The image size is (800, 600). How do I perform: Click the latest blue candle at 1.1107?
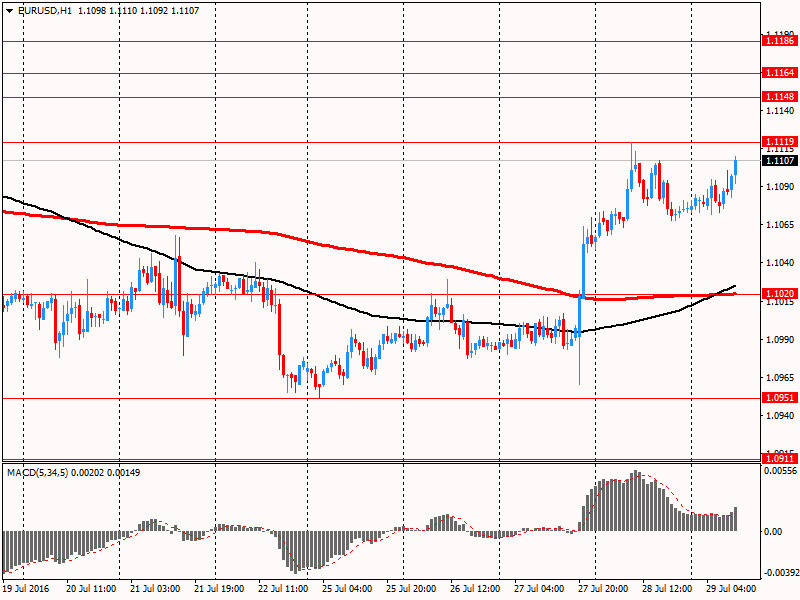[x=736, y=167]
